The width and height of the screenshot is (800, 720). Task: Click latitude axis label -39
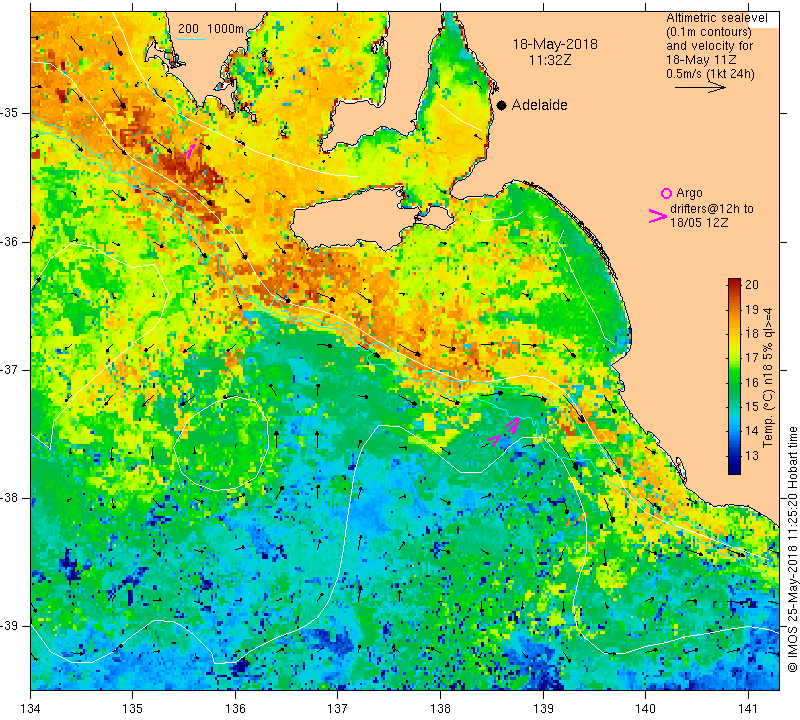click(x=9, y=626)
